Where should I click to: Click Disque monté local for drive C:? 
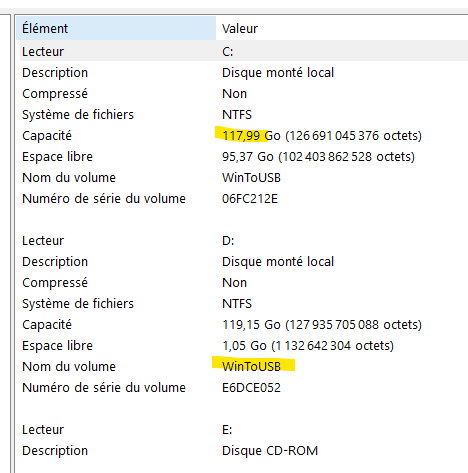[278, 73]
